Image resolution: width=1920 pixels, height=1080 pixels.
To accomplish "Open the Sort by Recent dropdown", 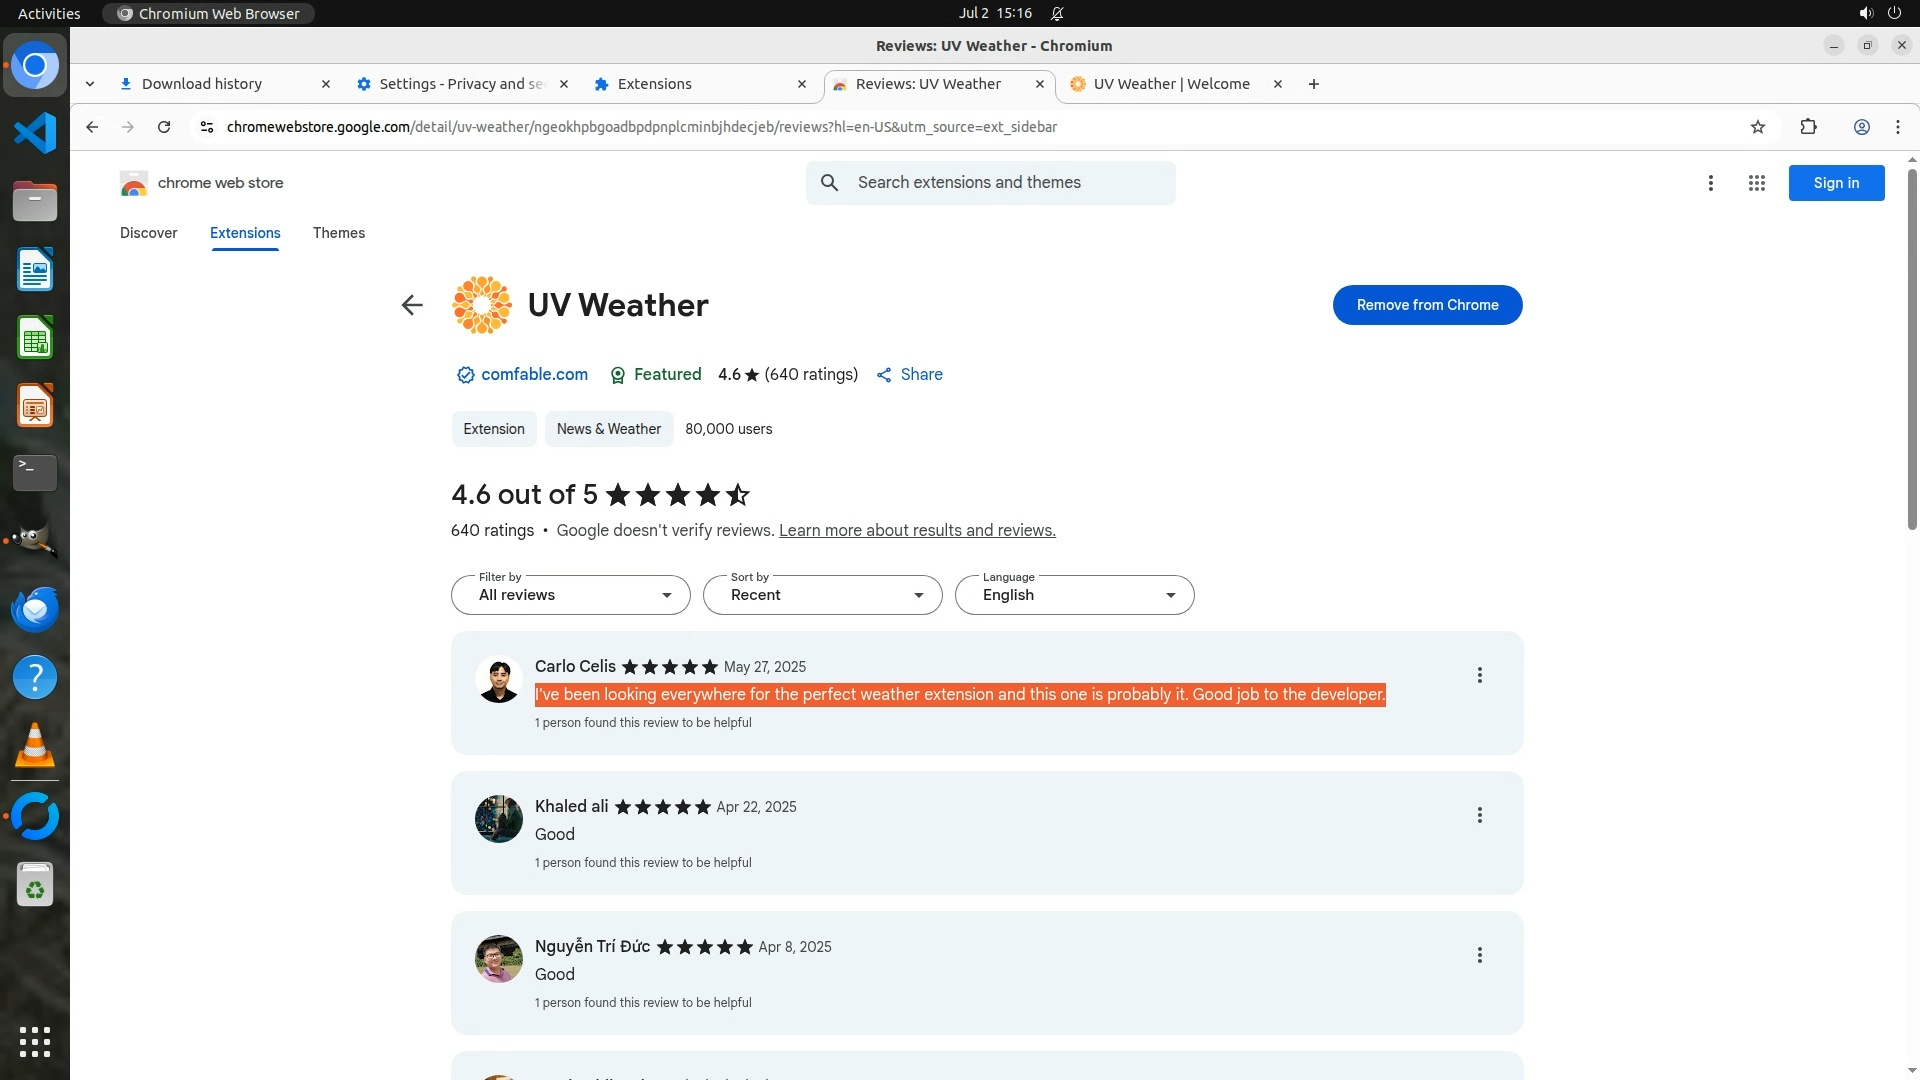I will tap(822, 595).
